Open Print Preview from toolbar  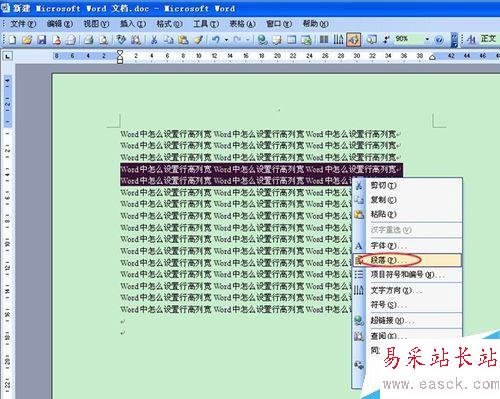(104, 40)
